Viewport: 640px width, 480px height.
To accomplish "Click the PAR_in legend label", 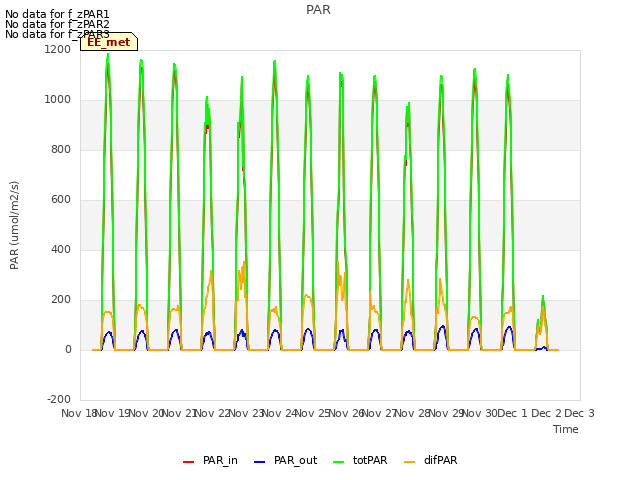I will (x=220, y=460).
